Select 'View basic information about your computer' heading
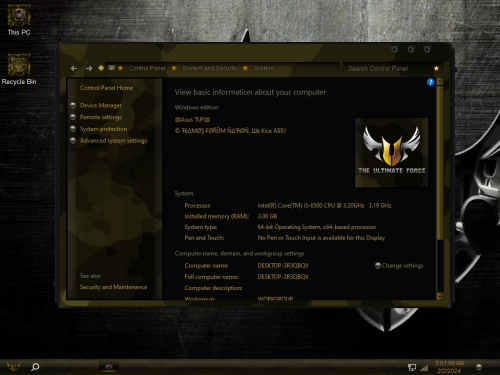The height and width of the screenshot is (375, 500). tap(250, 92)
